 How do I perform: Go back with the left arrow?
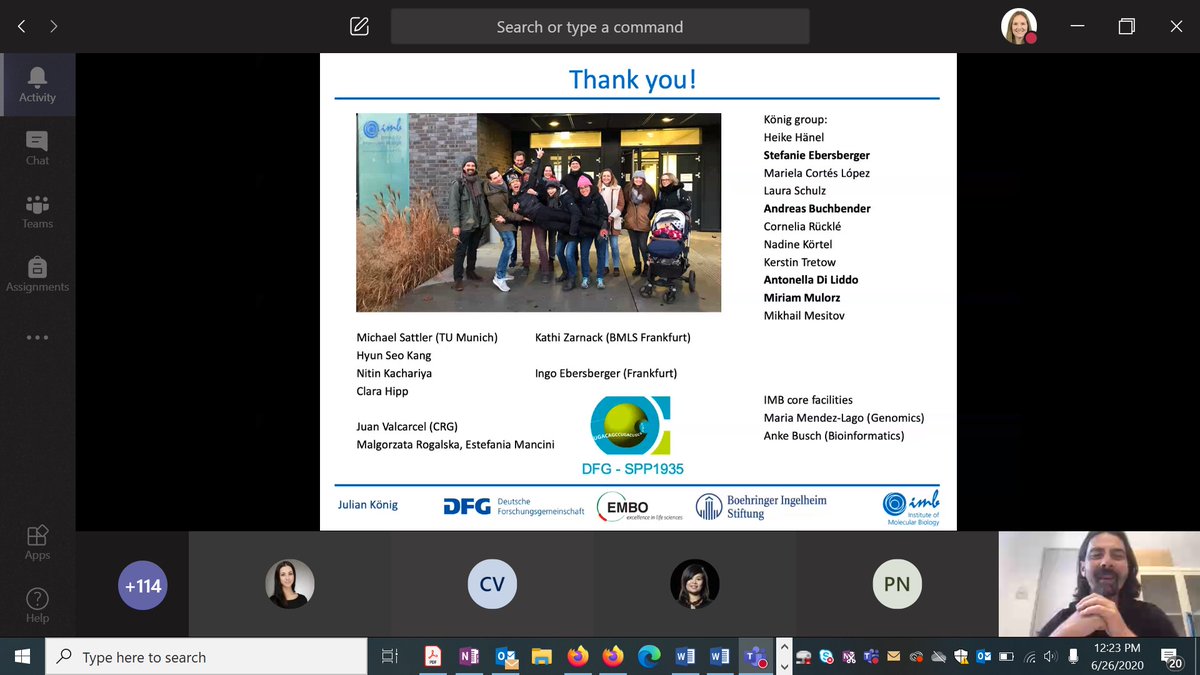click(x=22, y=27)
